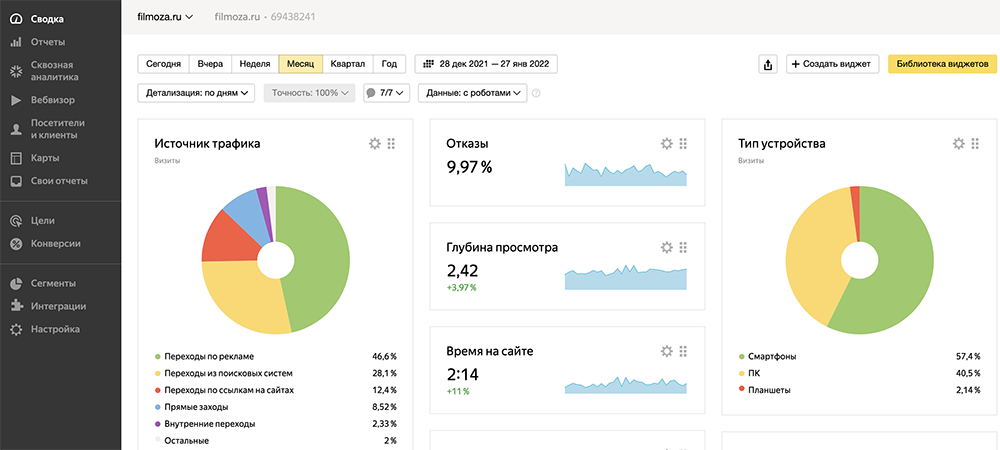This screenshot has height=450, width=1000.
Task: Select the Квартал period option
Action: [x=347, y=64]
